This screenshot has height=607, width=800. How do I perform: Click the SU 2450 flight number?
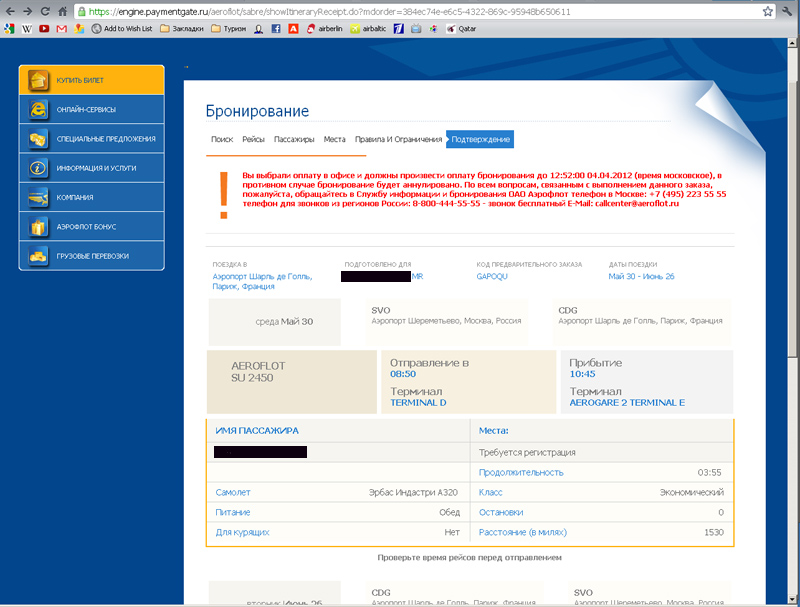(x=252, y=378)
